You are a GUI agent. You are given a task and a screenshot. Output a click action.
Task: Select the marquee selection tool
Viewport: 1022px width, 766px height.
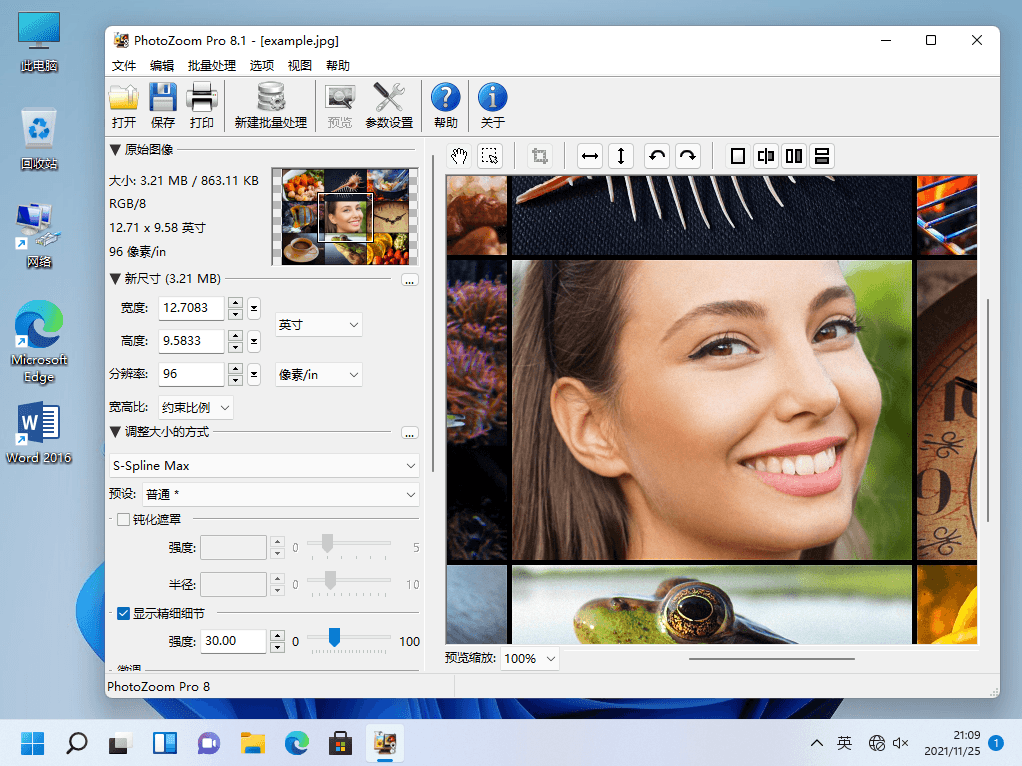[x=489, y=156]
